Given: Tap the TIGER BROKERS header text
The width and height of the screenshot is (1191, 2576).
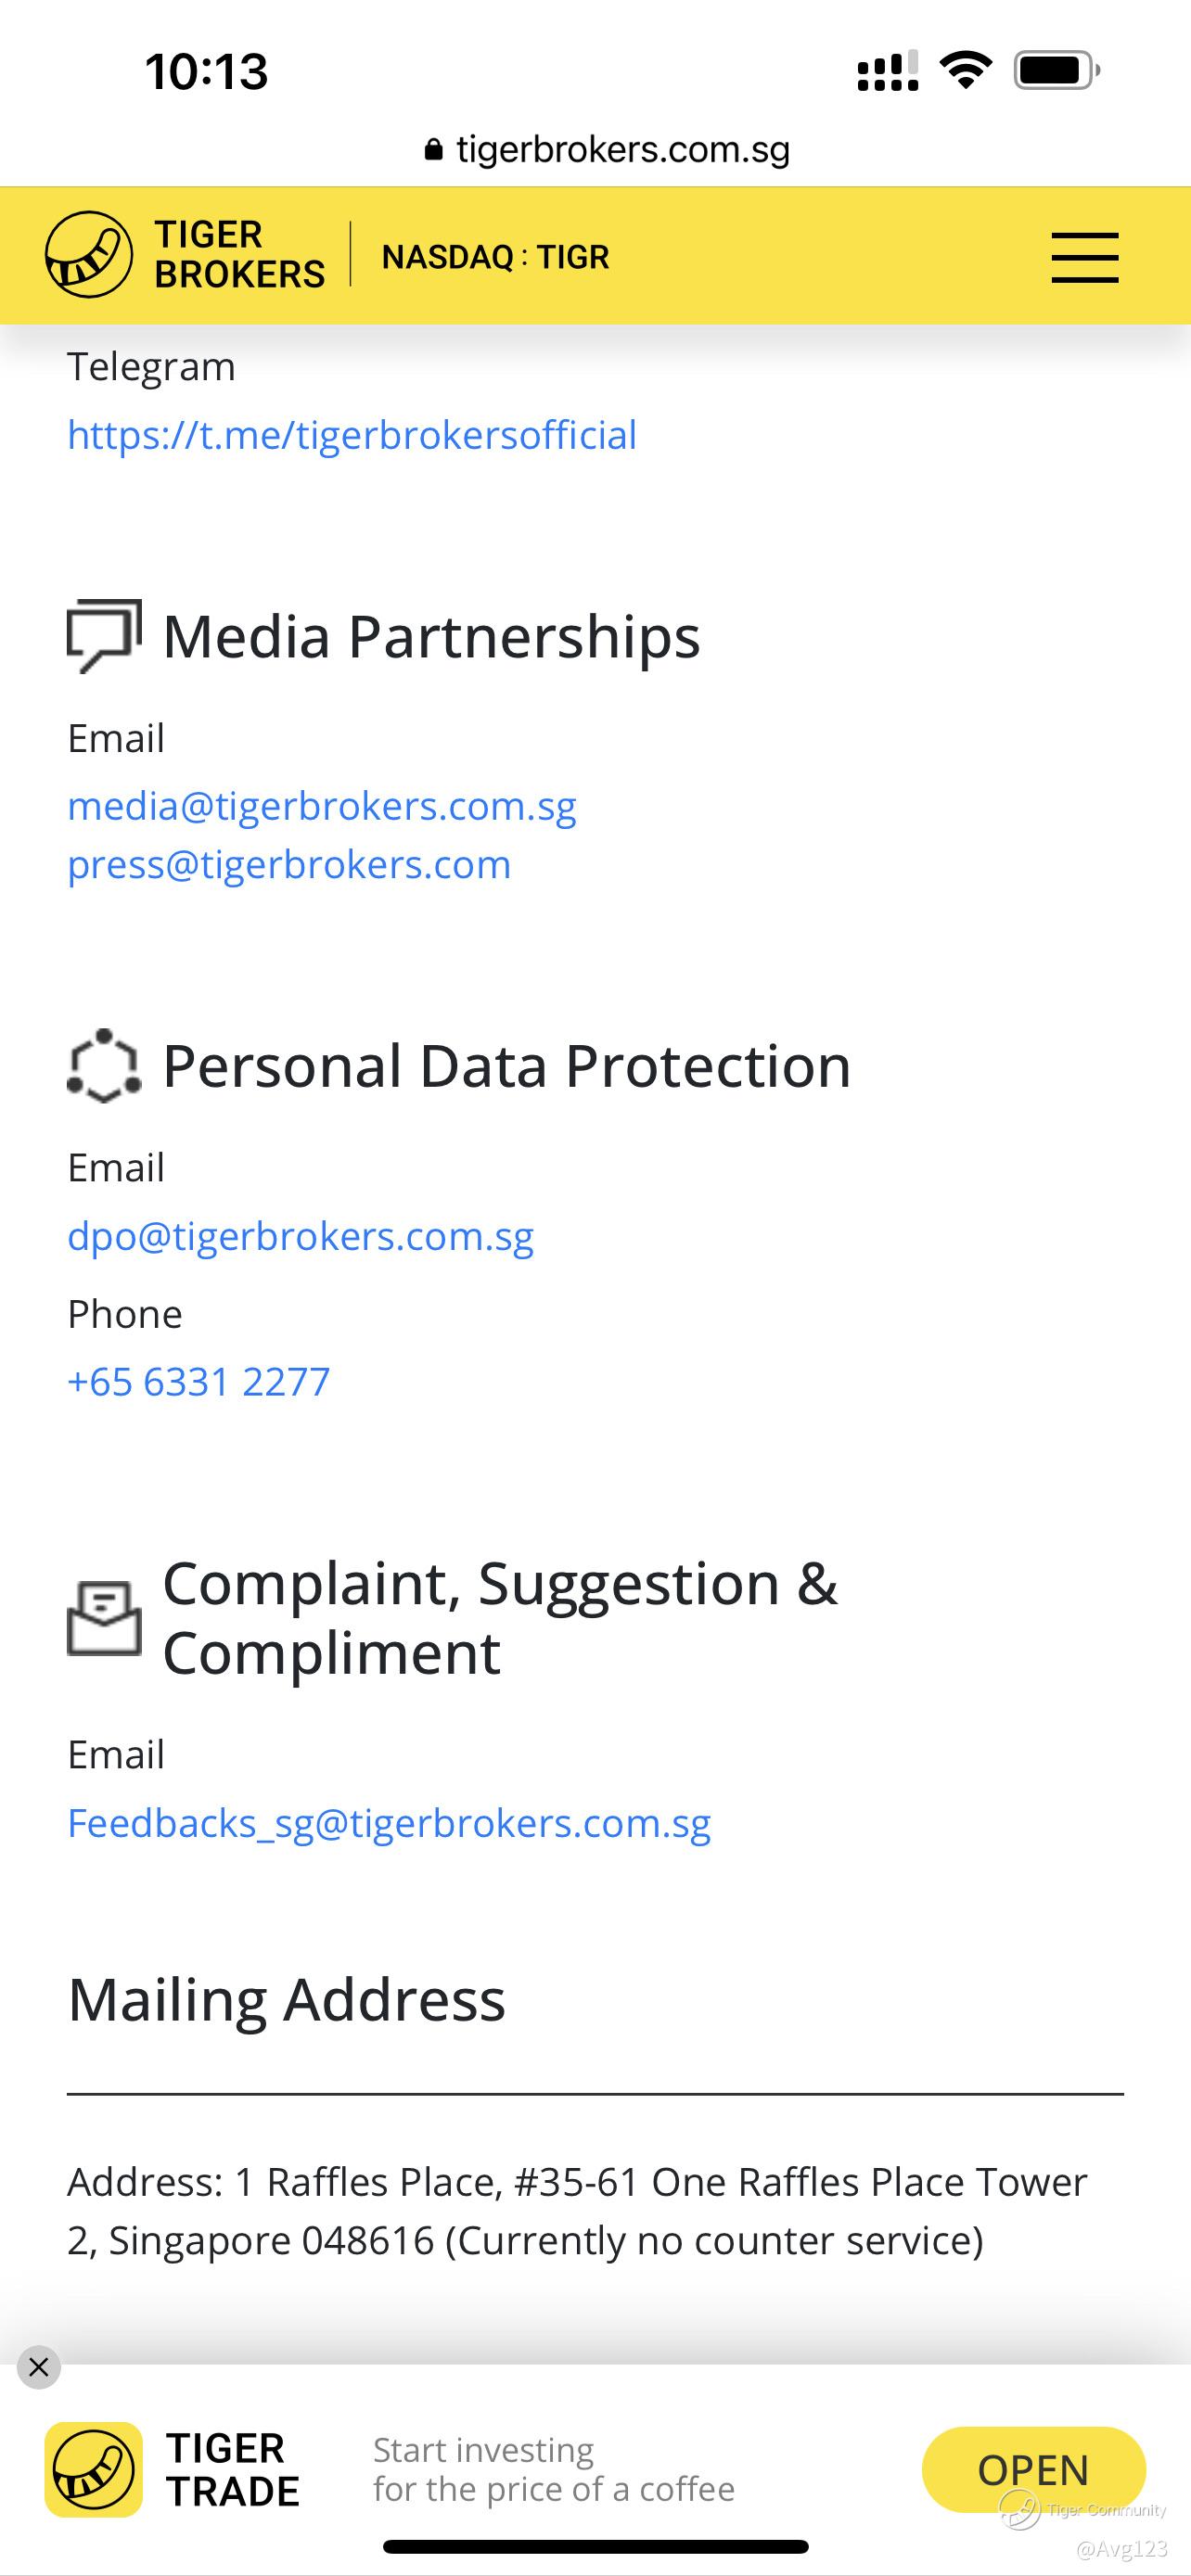Looking at the screenshot, I should coord(239,254).
